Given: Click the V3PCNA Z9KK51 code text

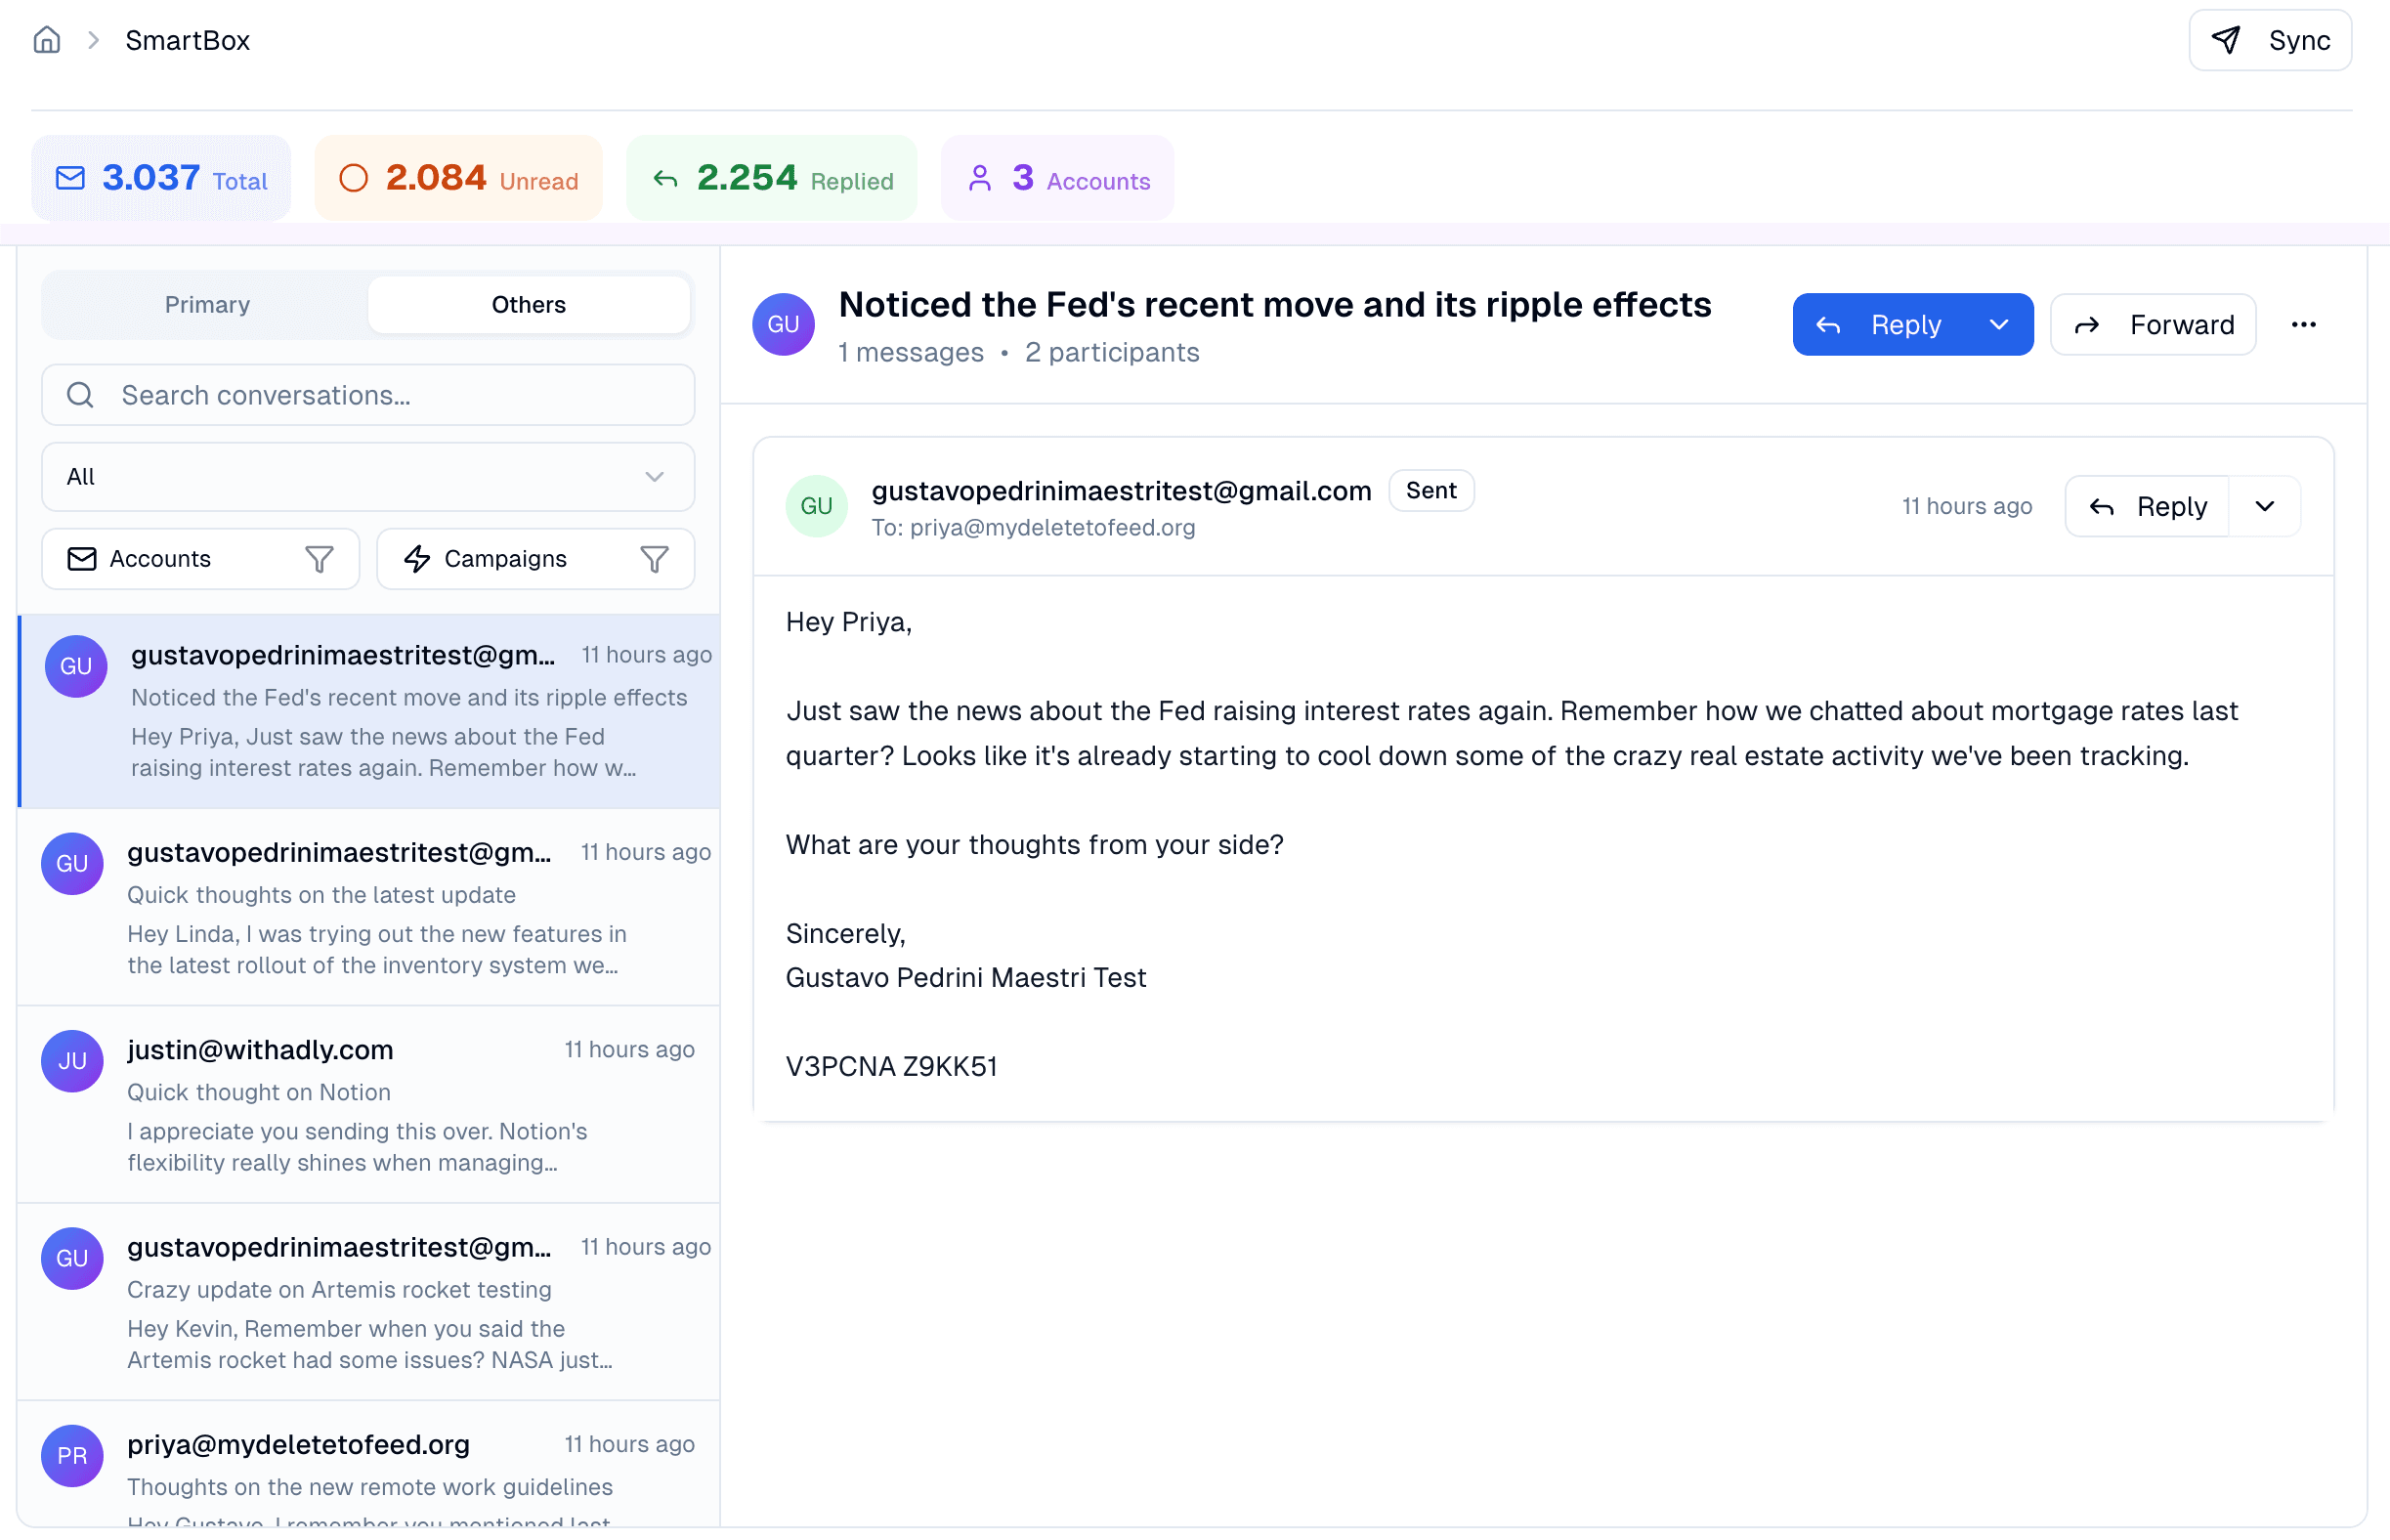Looking at the screenshot, I should [891, 1066].
